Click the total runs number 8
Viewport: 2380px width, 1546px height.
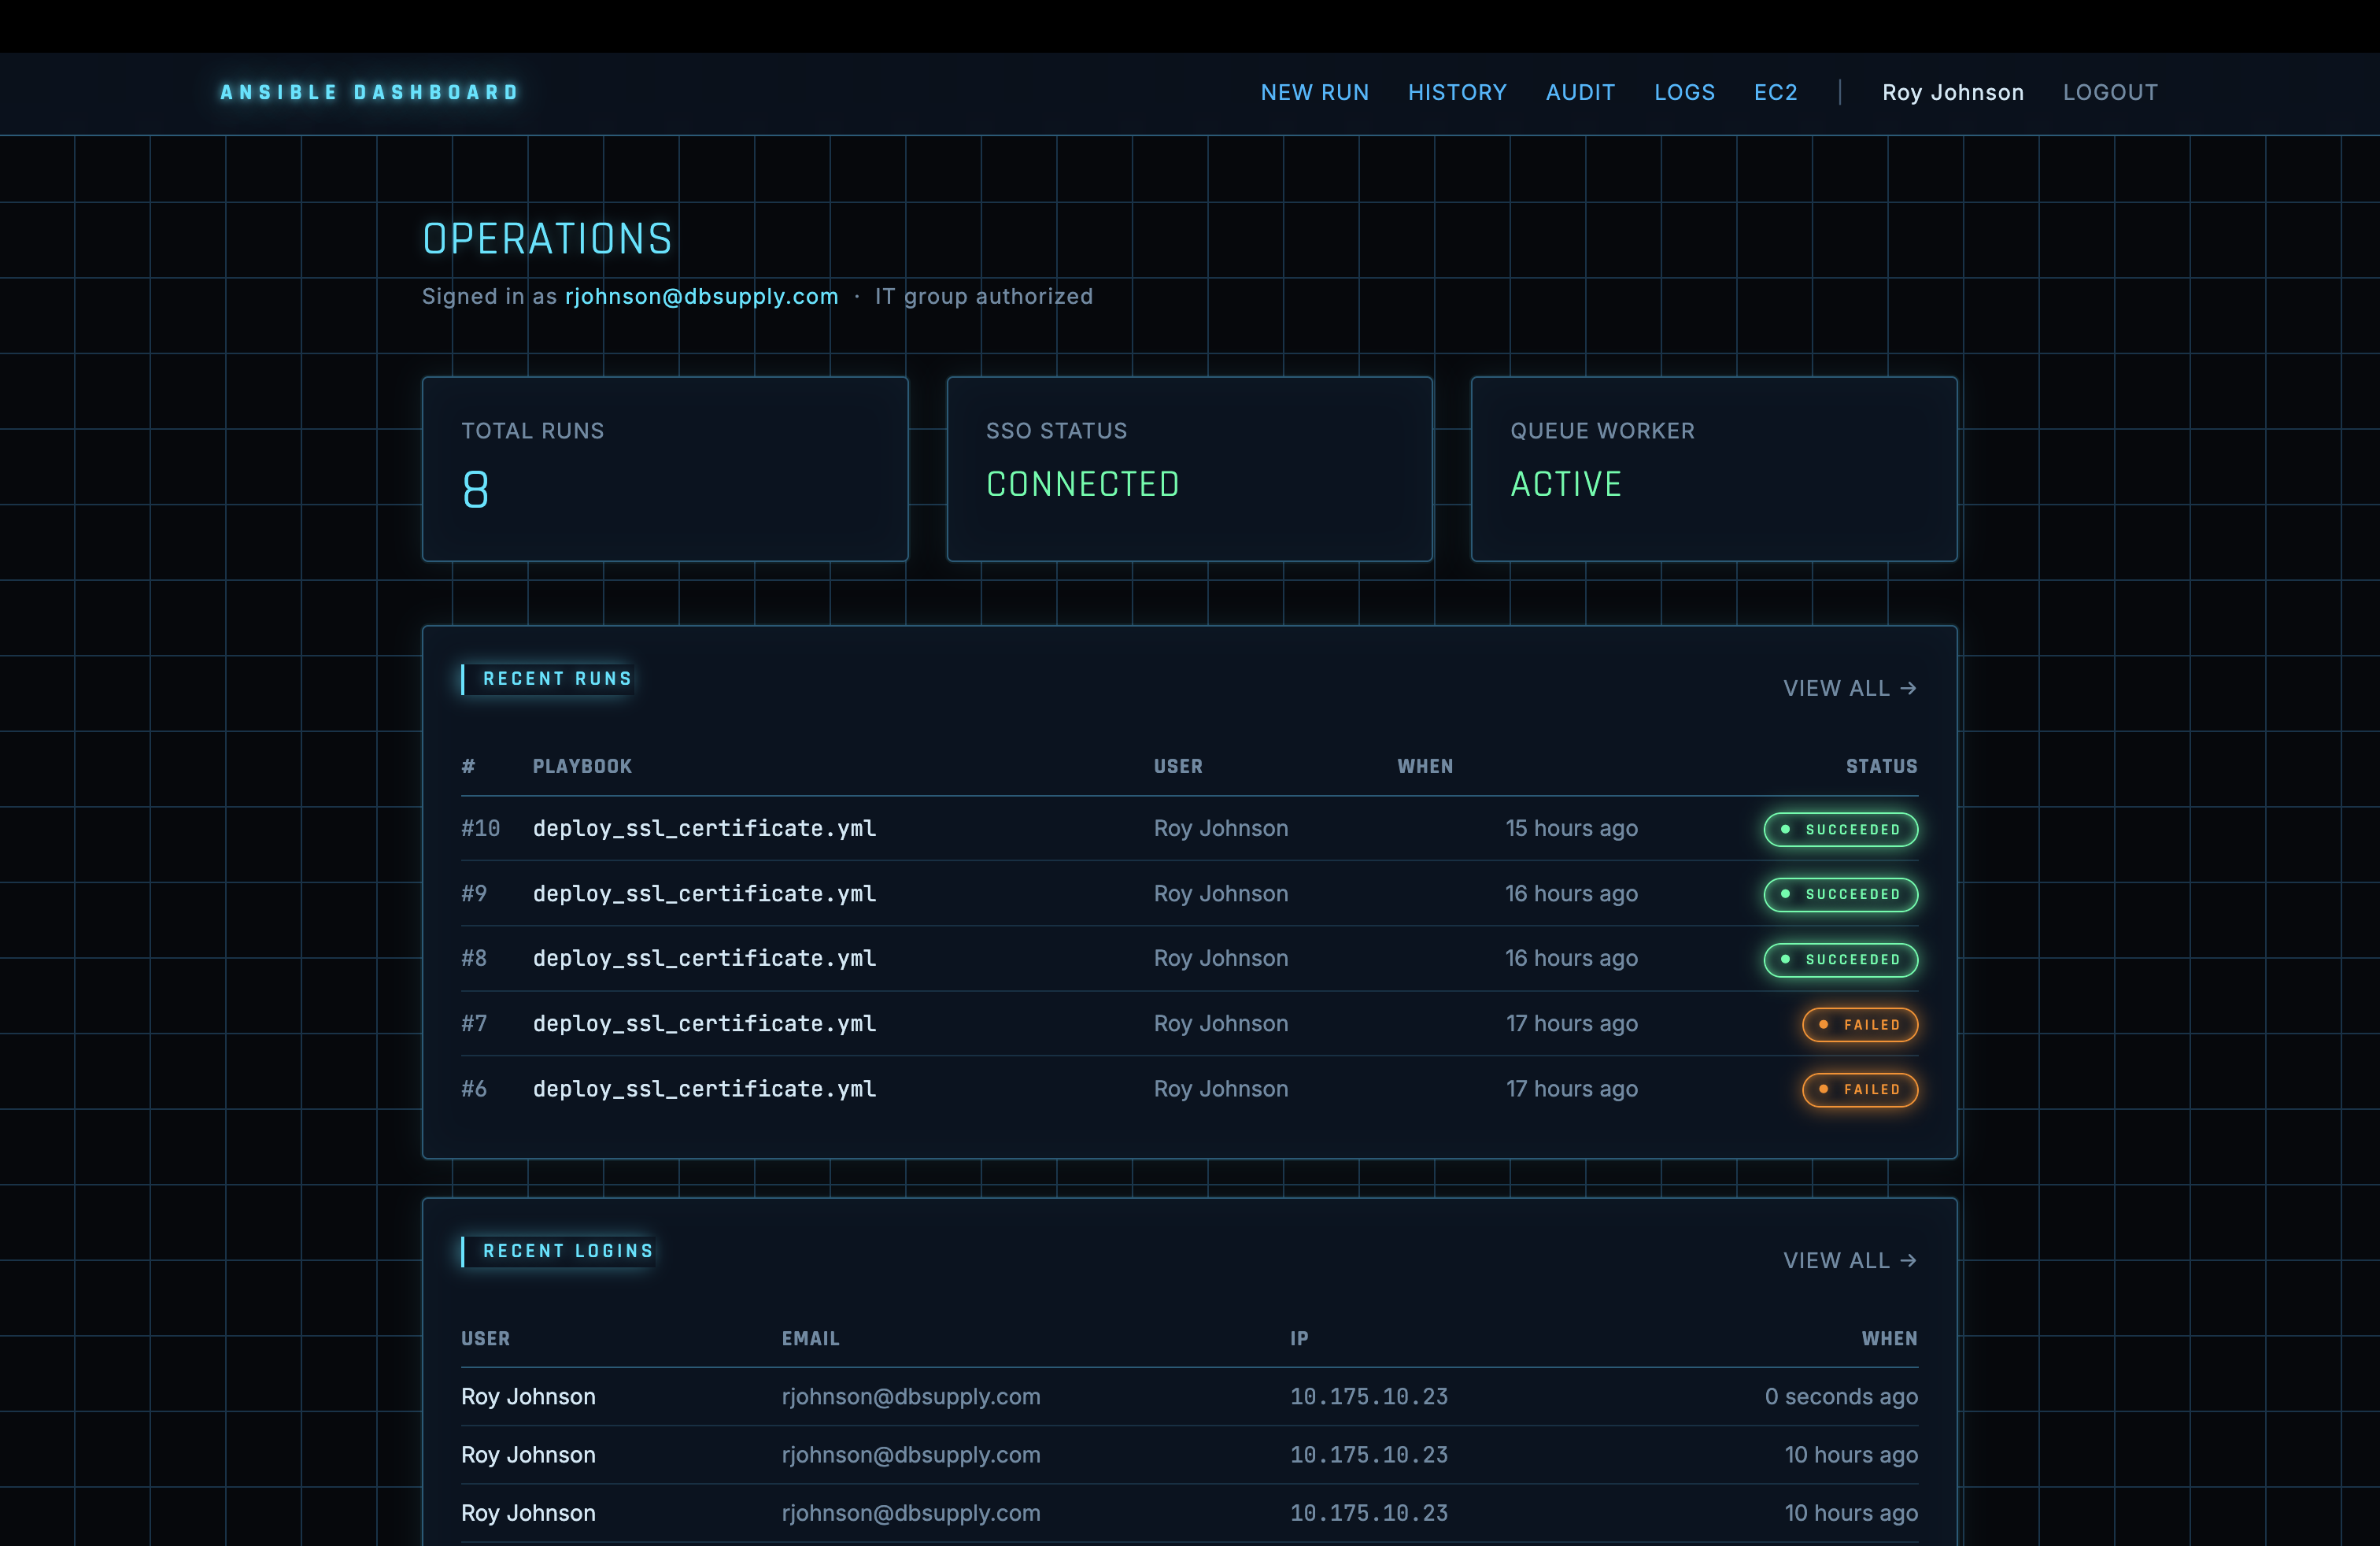tap(475, 490)
